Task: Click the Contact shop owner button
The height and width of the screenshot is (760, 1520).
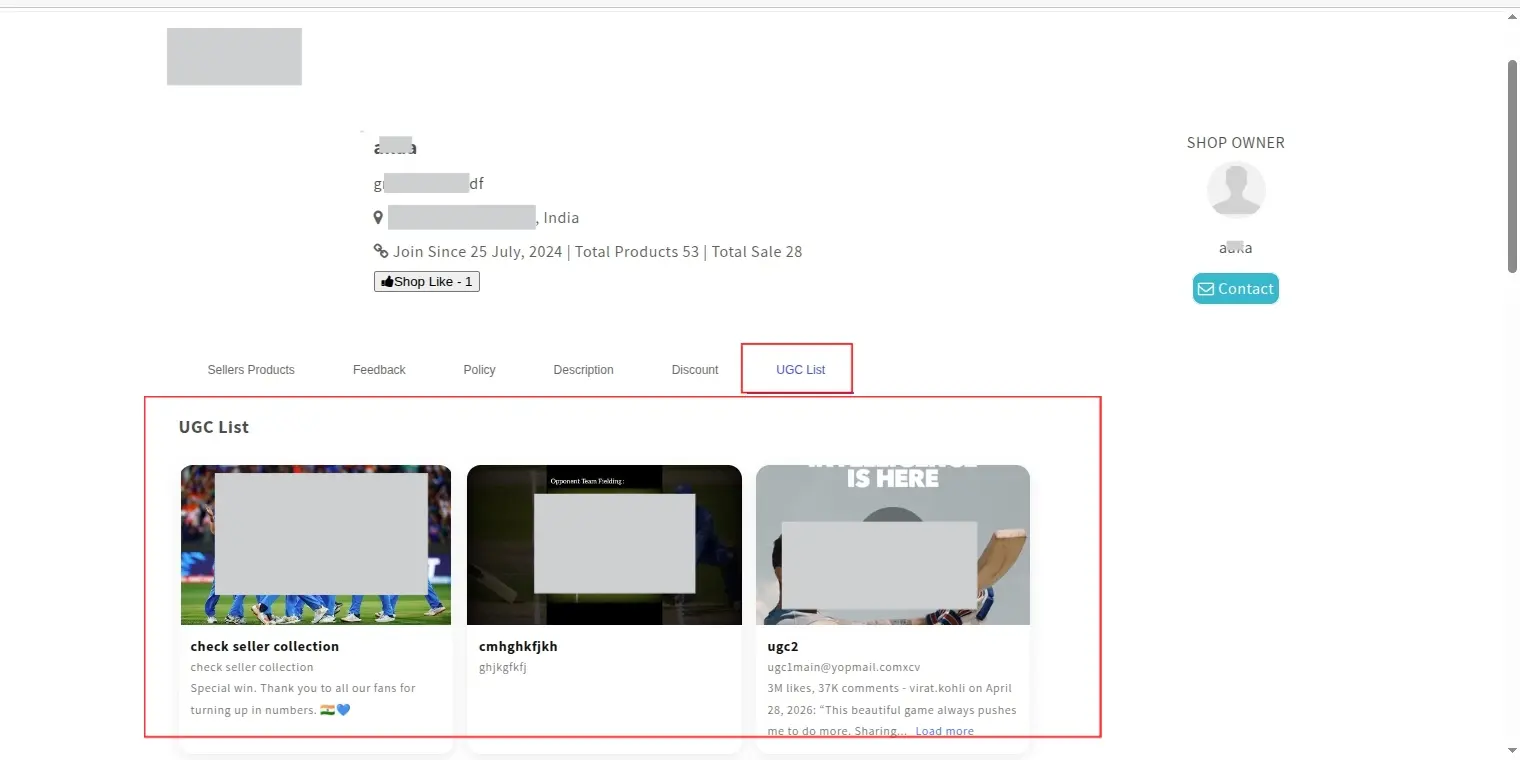Action: click(x=1235, y=289)
